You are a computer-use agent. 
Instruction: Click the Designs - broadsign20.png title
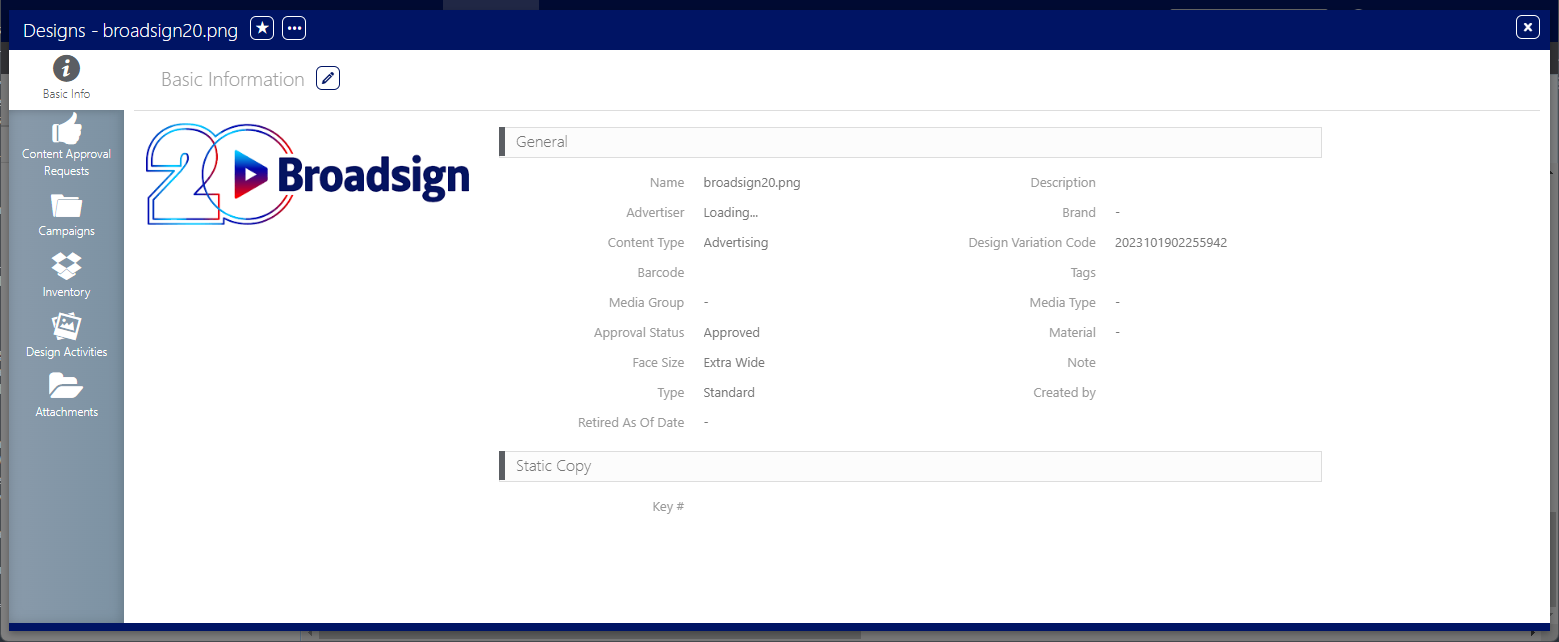(x=130, y=30)
